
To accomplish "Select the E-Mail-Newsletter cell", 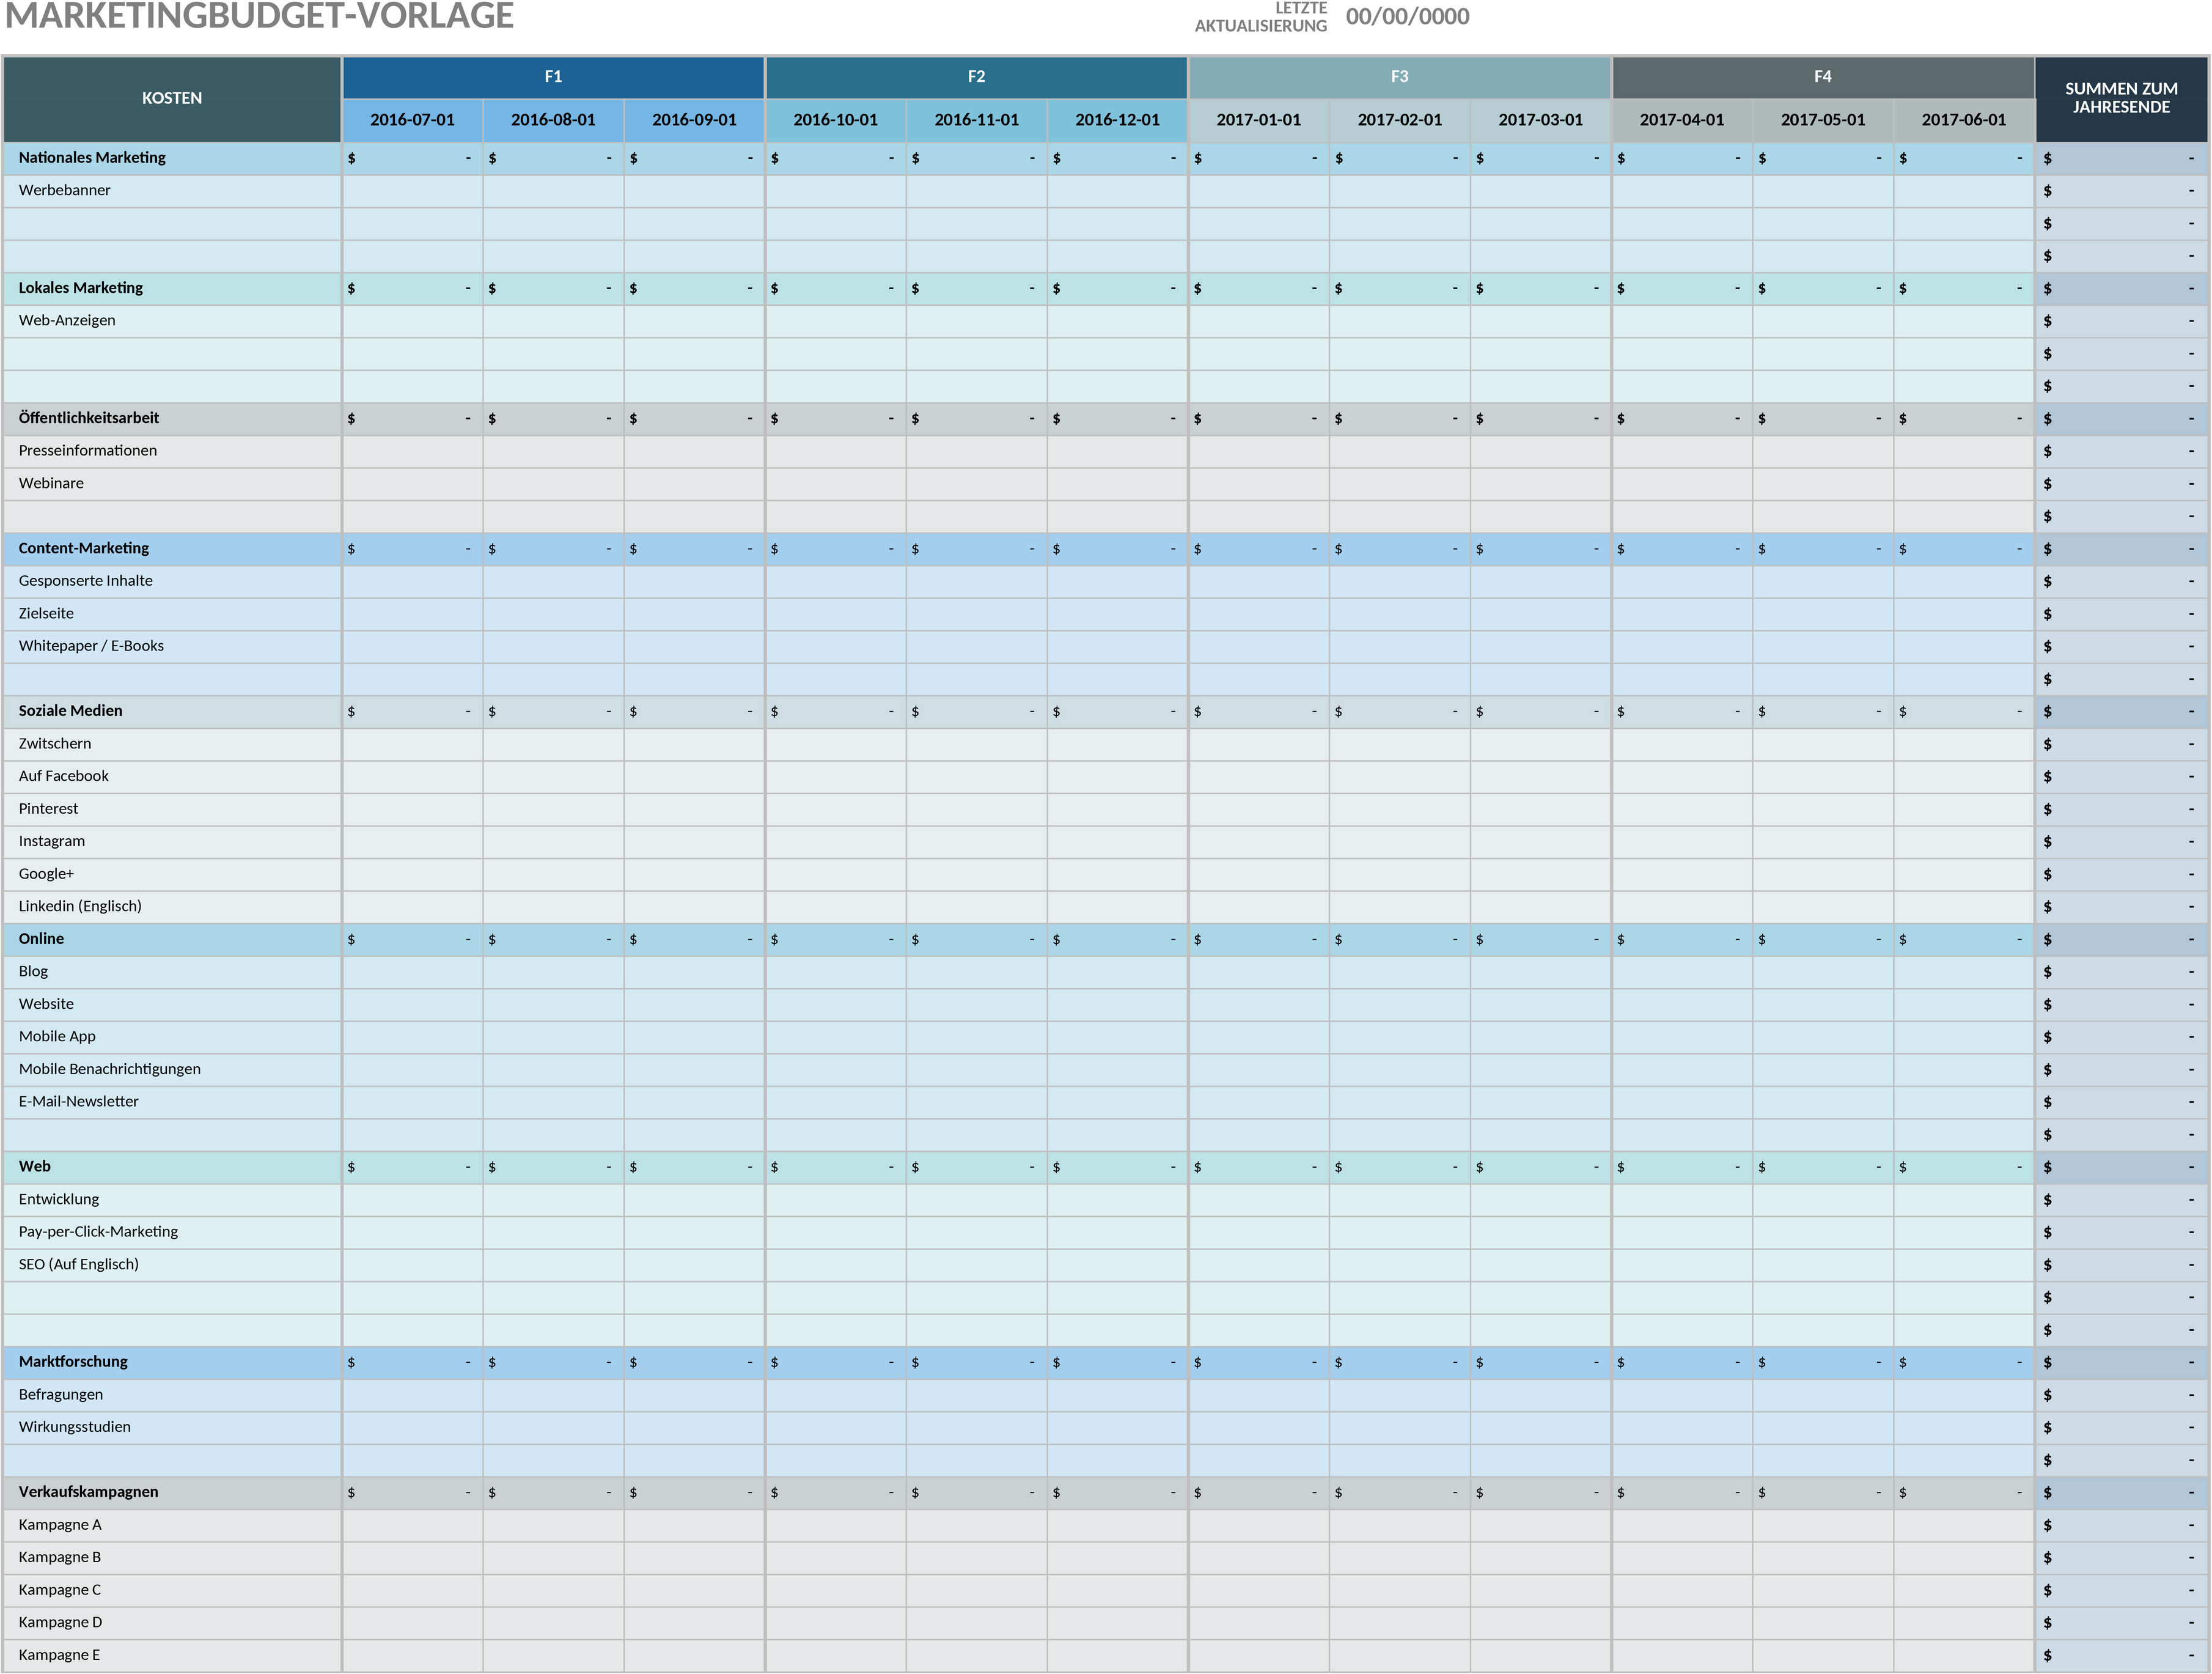I will tap(172, 1102).
